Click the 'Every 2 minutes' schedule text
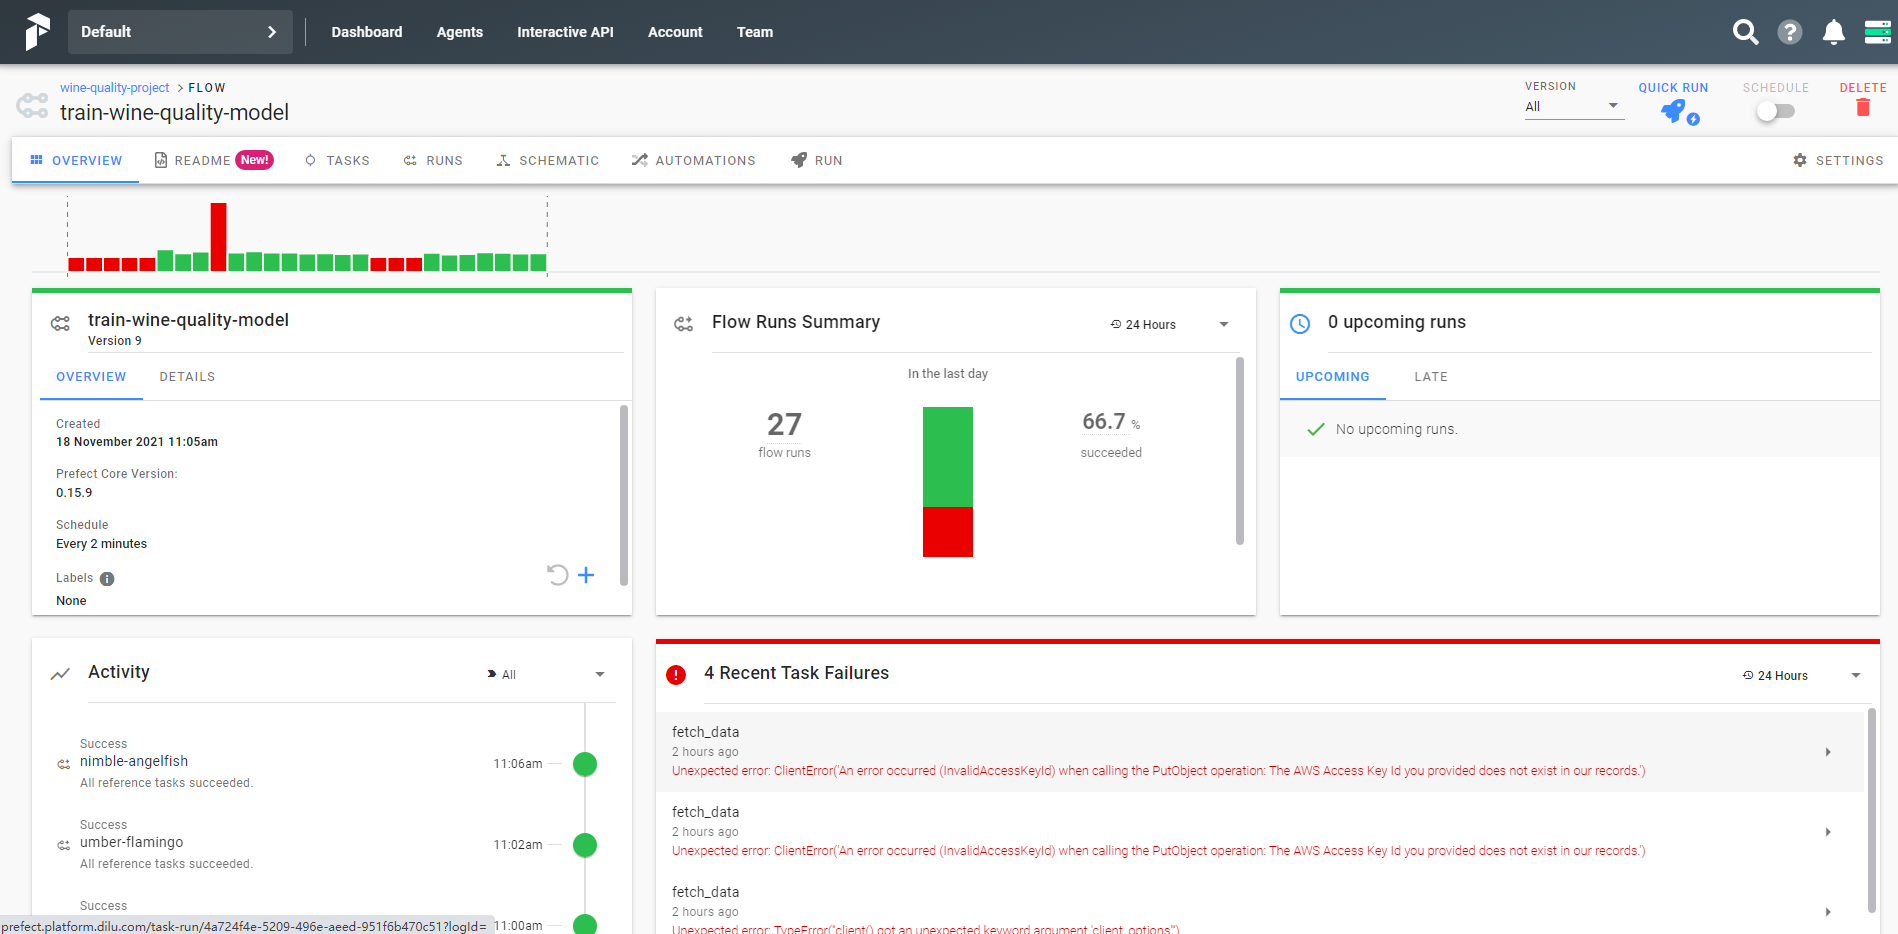 pos(101,544)
